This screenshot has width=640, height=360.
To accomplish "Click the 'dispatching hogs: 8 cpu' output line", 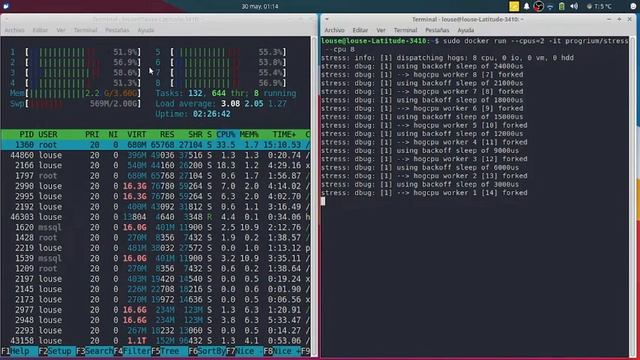I will 447,58.
